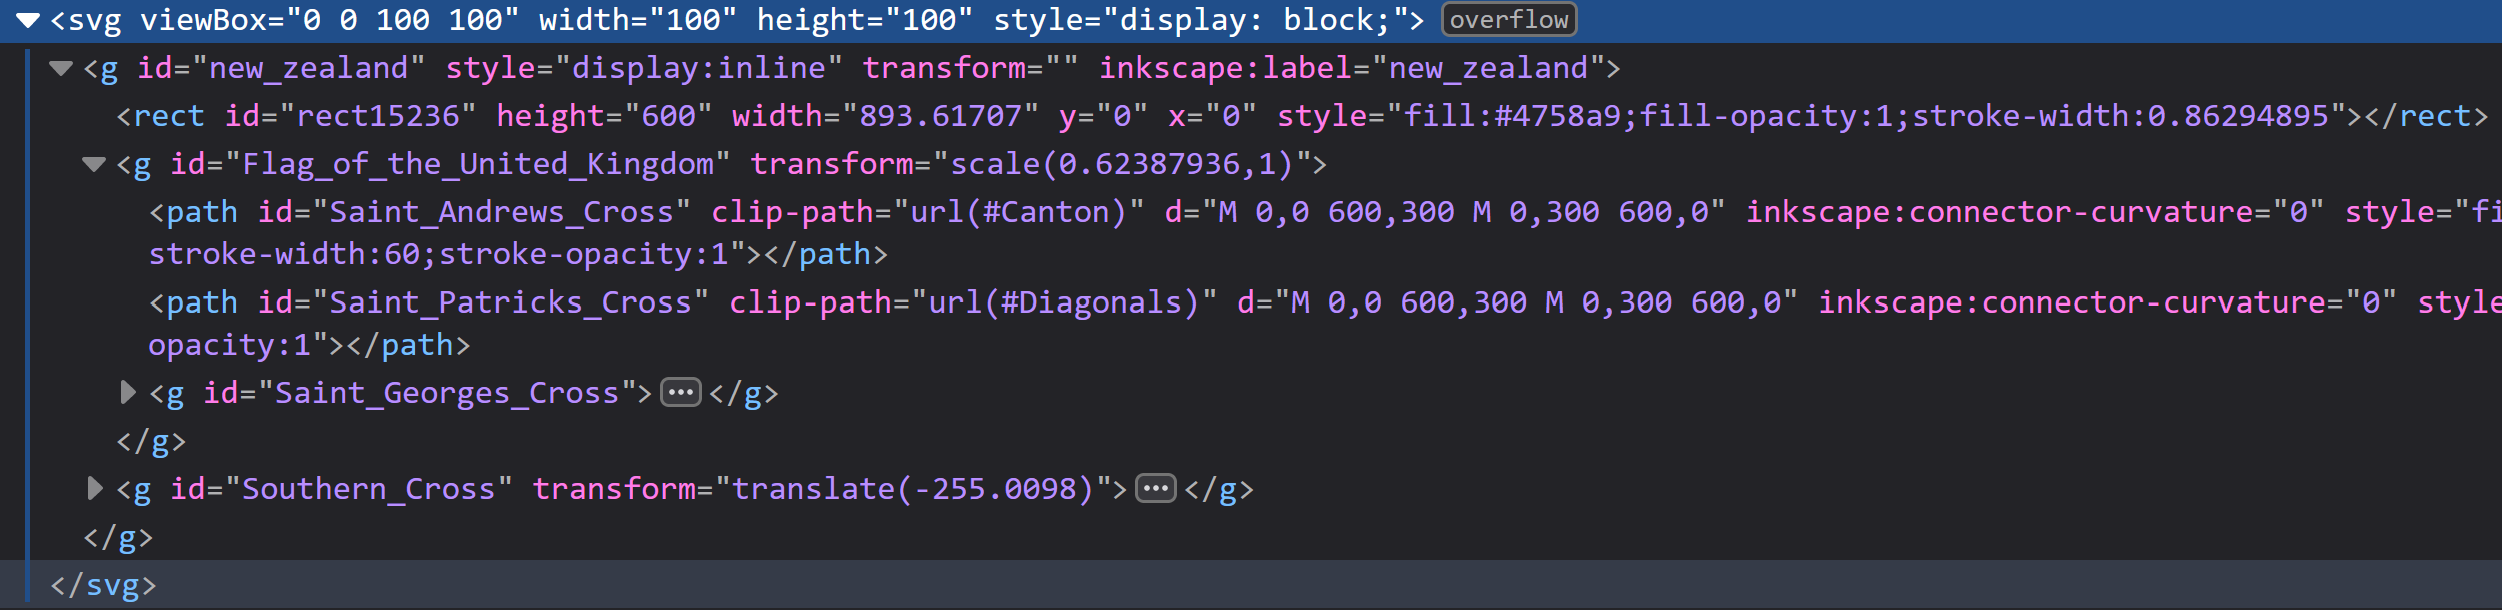Expand the Southern_Cross group
2502x610 pixels.
(x=94, y=488)
